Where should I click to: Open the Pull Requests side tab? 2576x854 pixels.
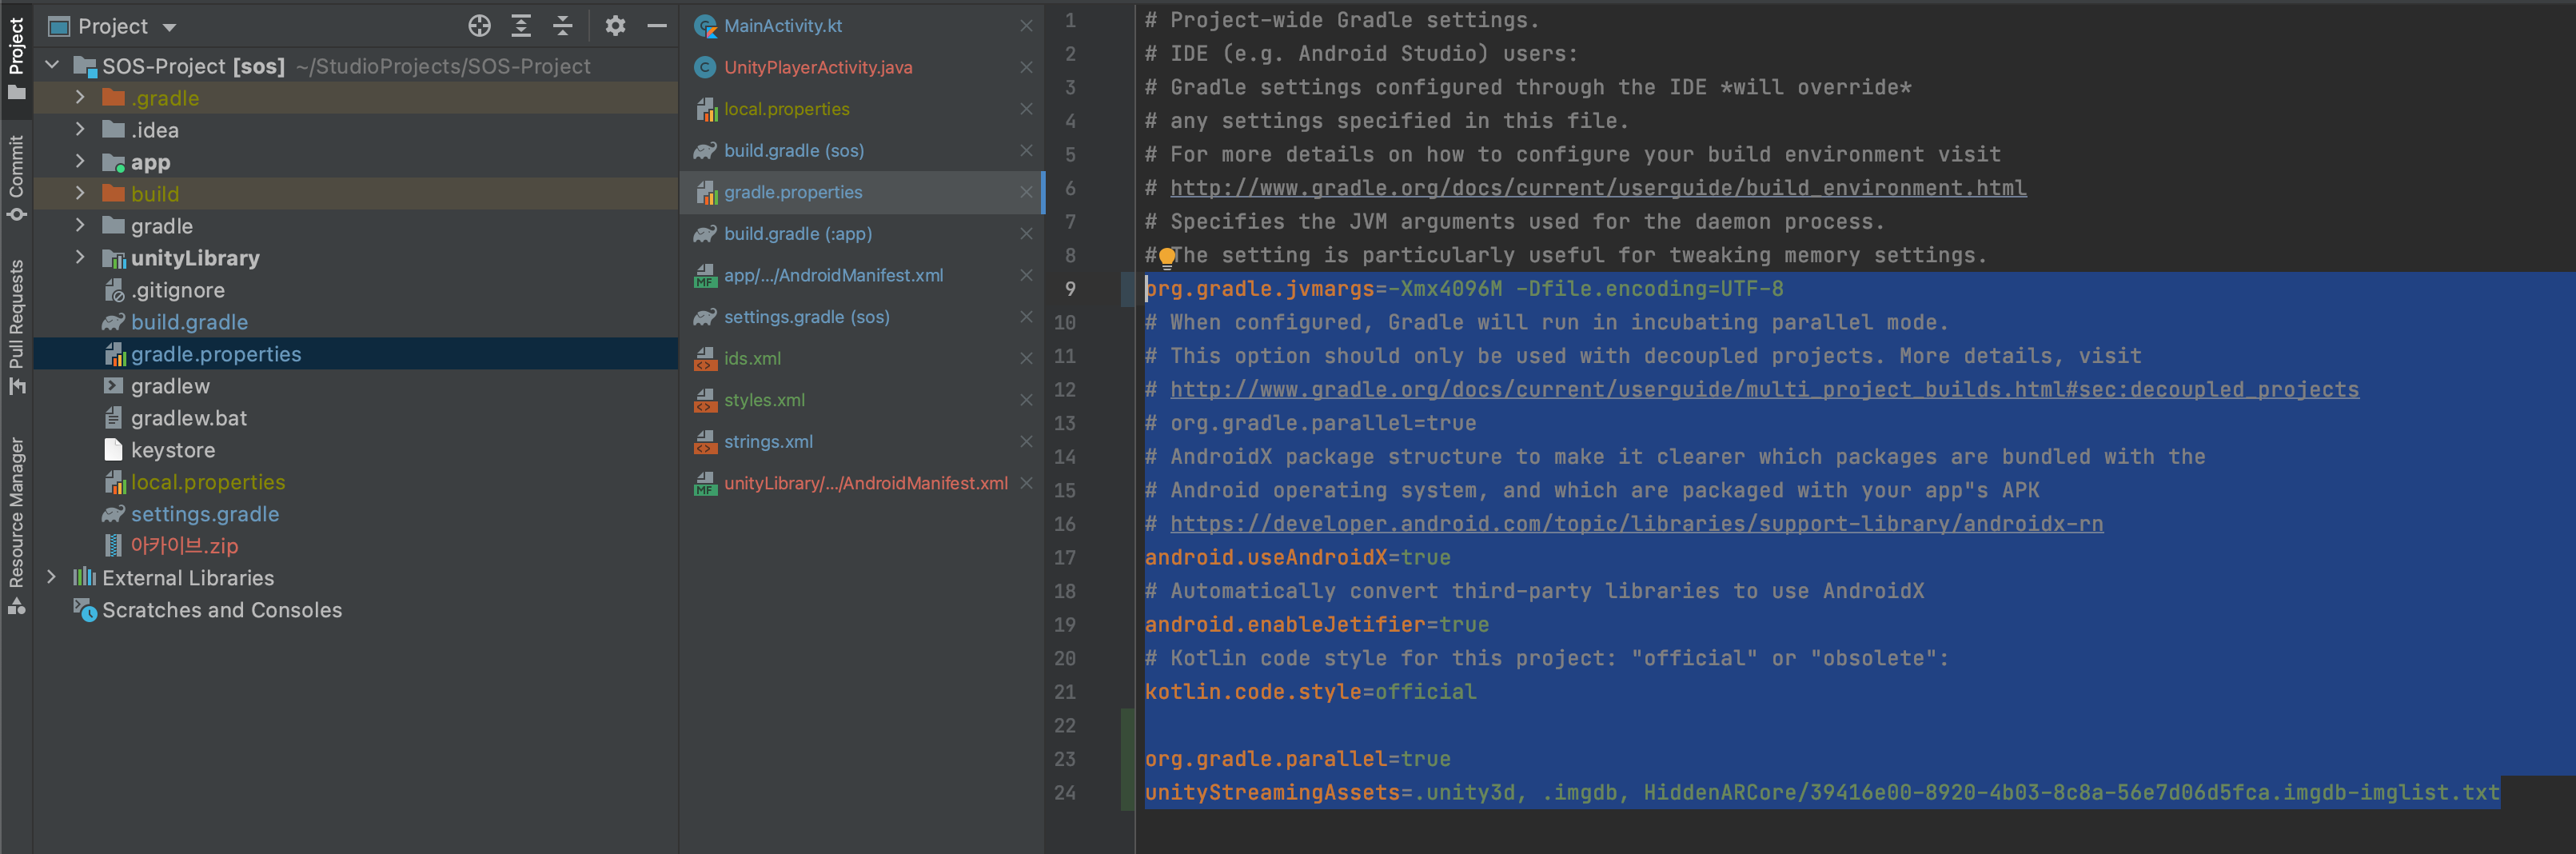16,327
